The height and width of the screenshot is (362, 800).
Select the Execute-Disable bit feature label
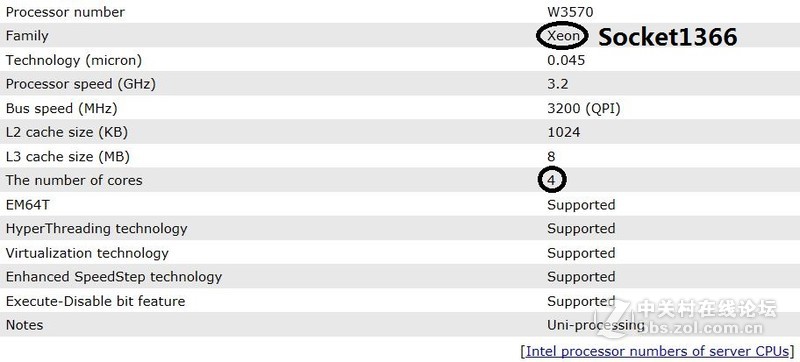(x=95, y=301)
